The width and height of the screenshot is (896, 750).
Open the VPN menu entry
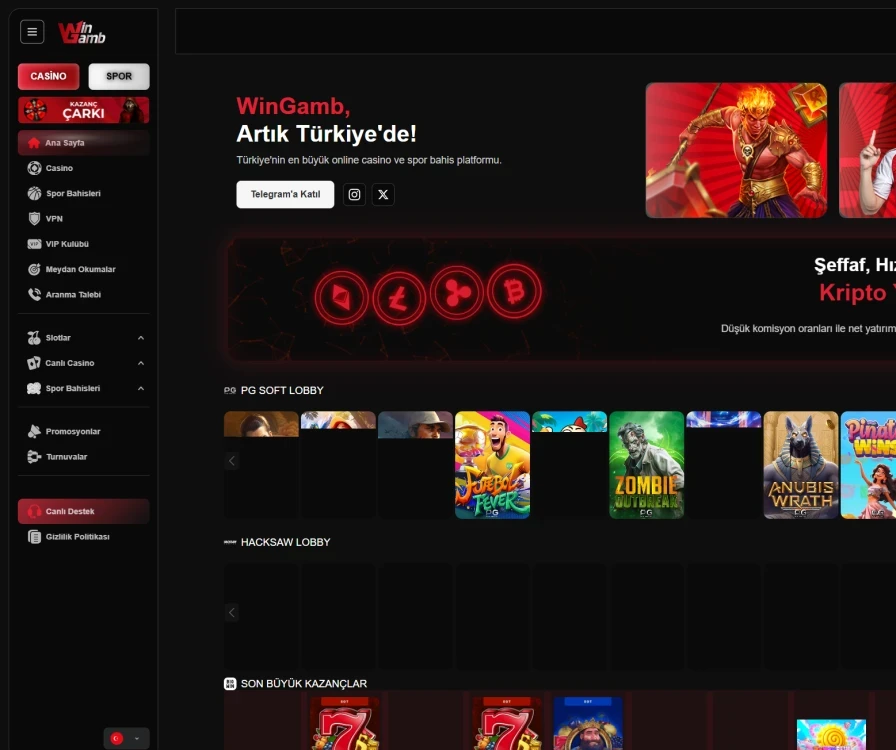pyautogui.click(x=83, y=218)
